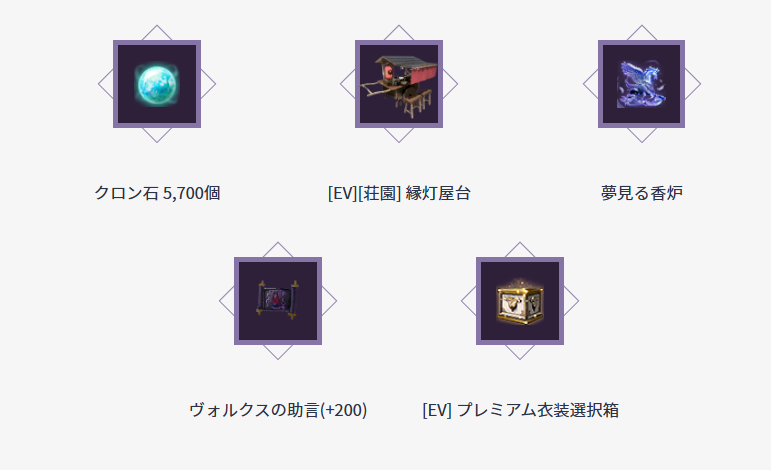Click the プレミアム衣装選択箱 label
The image size is (771, 470).
pyautogui.click(x=538, y=410)
